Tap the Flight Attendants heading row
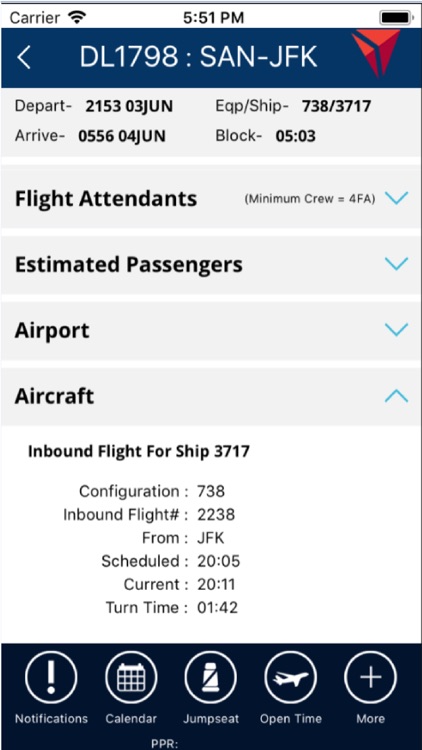This screenshot has width=422, height=750. (x=211, y=198)
